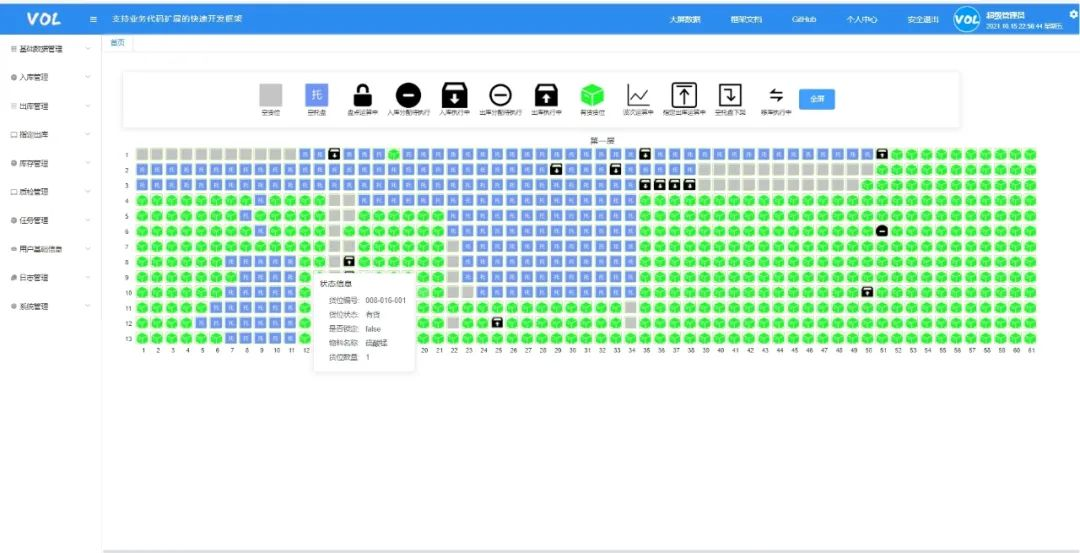Click the lock icon in the legend
This screenshot has height=553, width=1080.
click(363, 95)
